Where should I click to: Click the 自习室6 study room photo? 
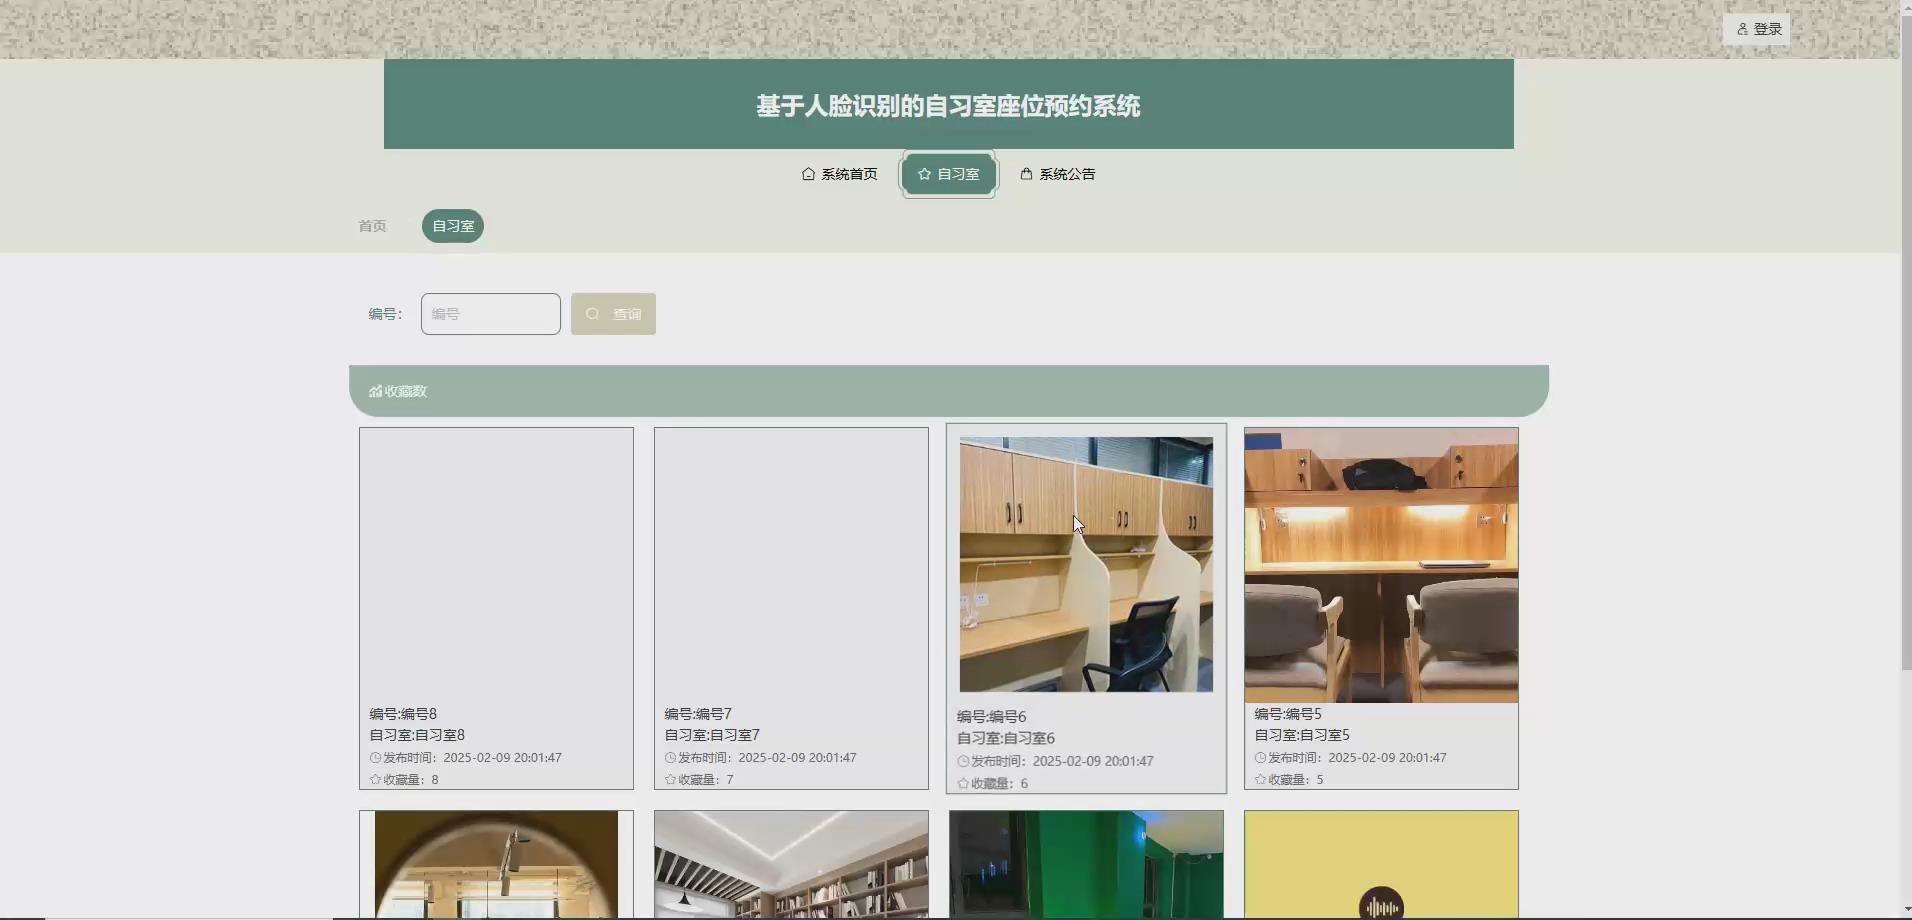[x=1085, y=563]
